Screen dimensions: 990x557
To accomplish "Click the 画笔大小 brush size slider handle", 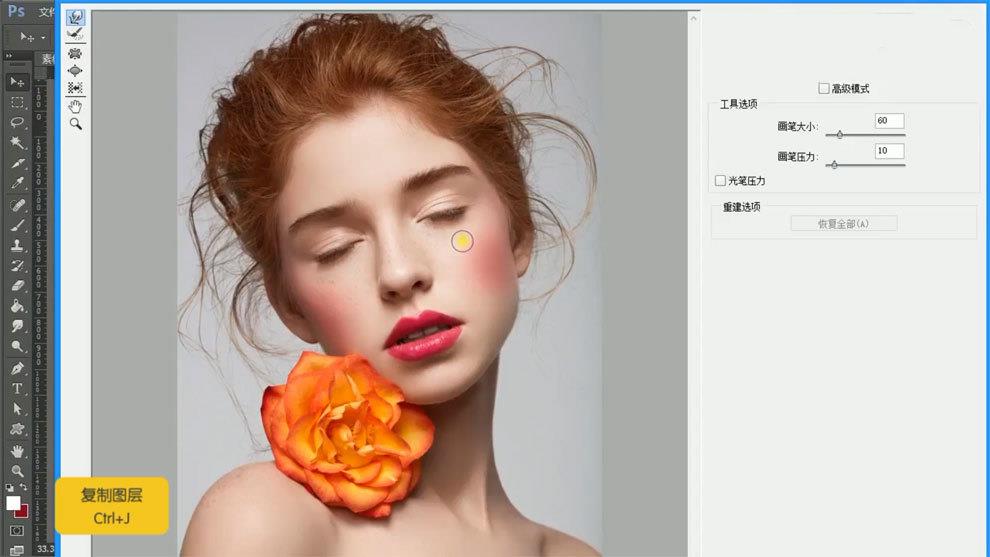I will tap(839, 134).
